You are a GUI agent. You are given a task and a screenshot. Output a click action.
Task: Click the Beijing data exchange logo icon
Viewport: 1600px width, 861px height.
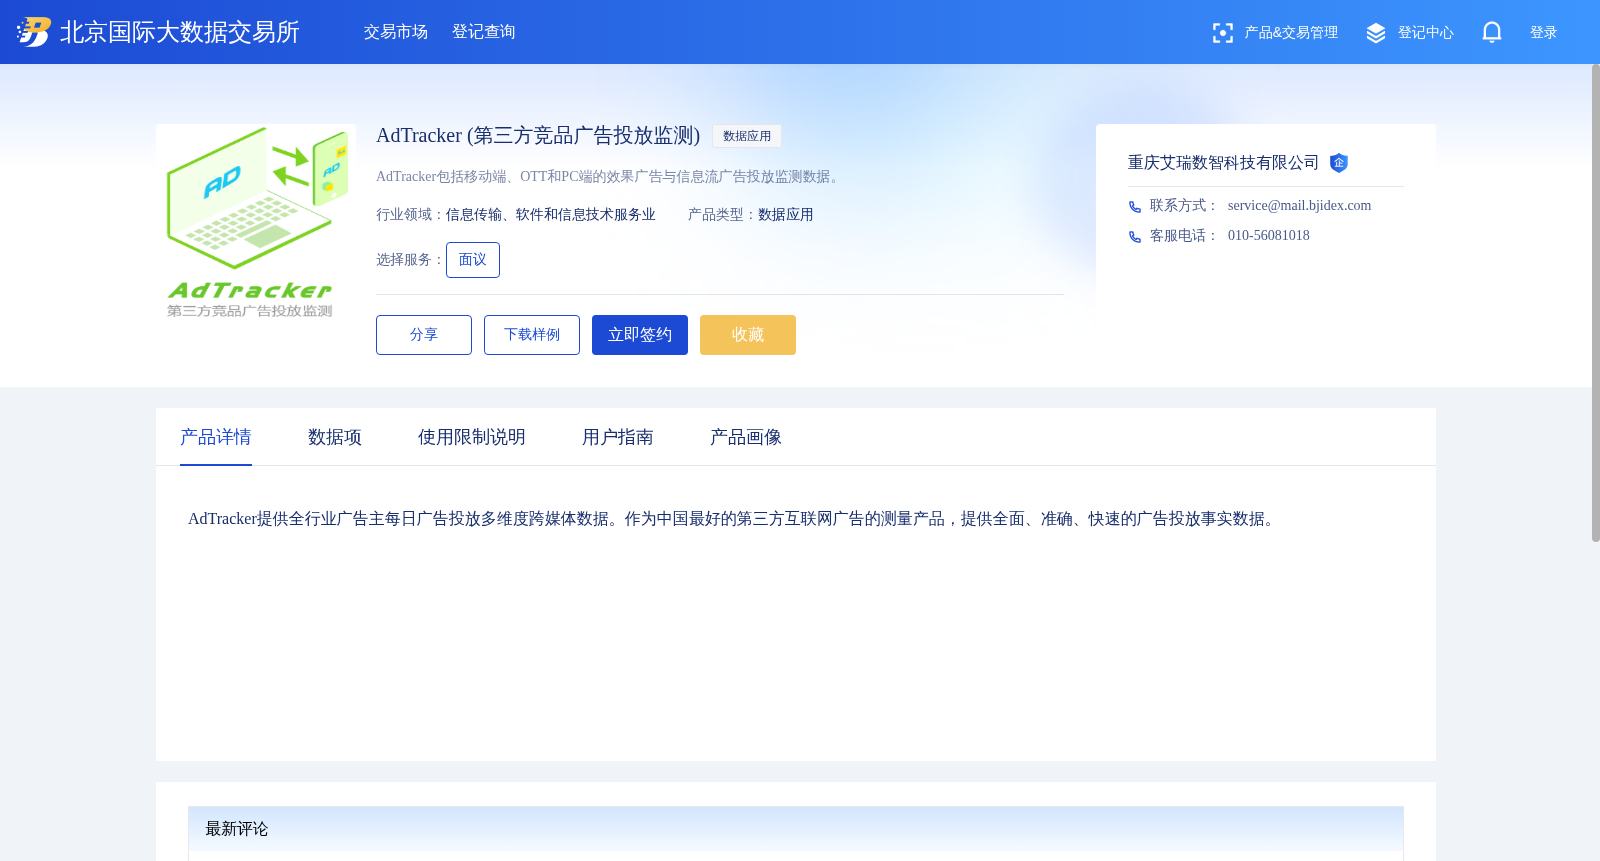pyautogui.click(x=33, y=32)
